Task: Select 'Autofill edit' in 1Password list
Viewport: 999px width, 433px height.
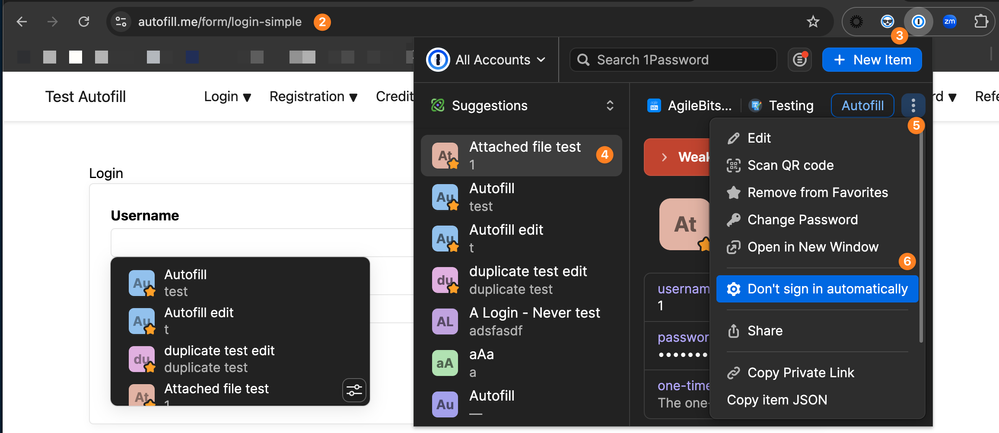Action: (521, 238)
